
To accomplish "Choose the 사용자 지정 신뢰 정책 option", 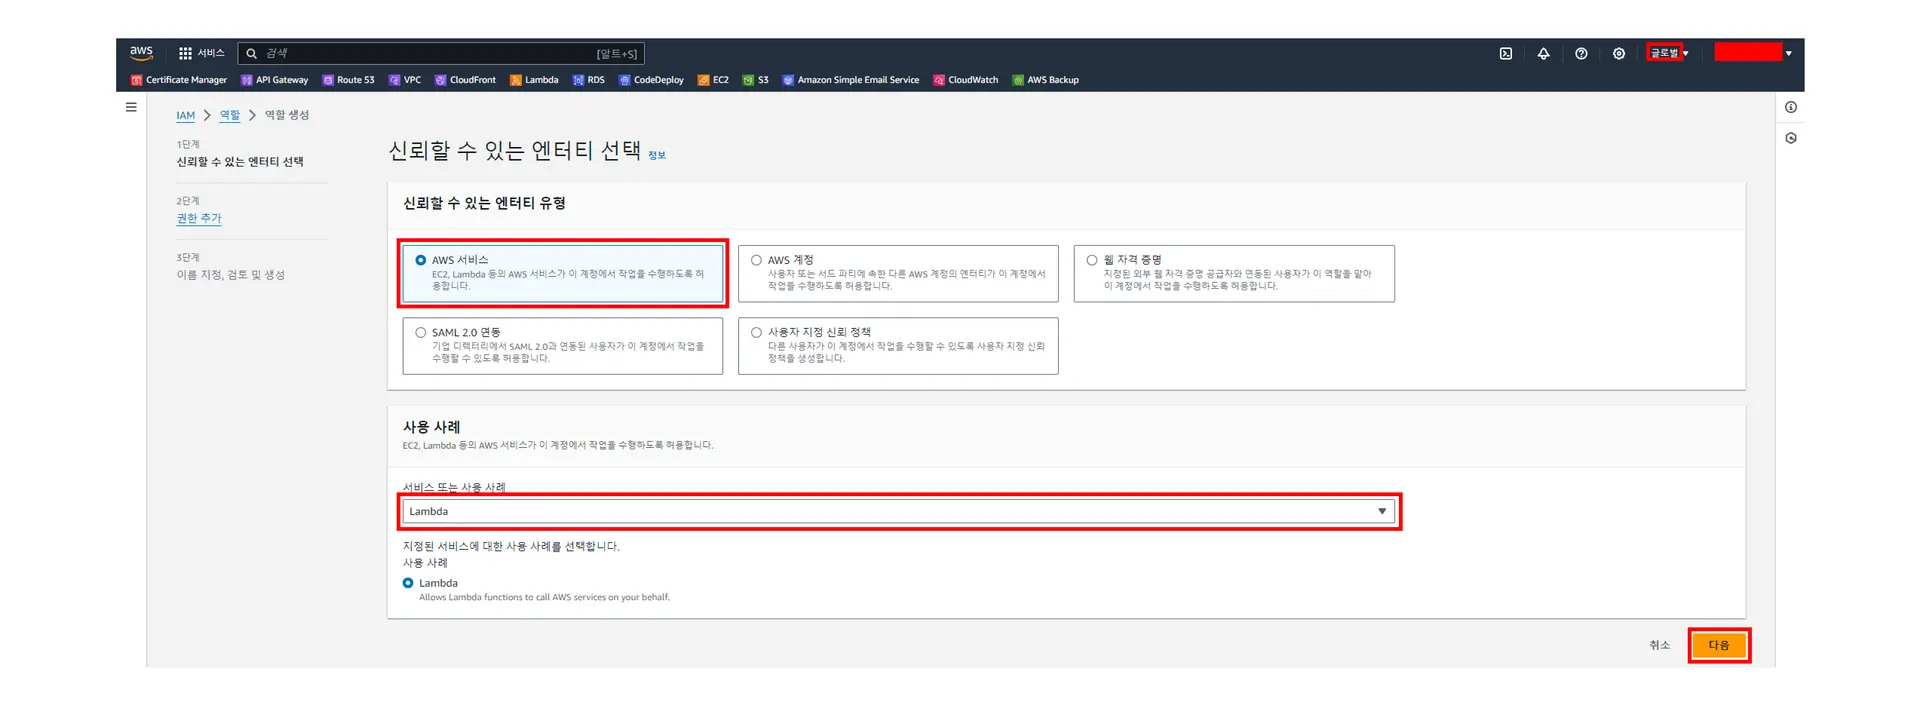I will pyautogui.click(x=757, y=333).
